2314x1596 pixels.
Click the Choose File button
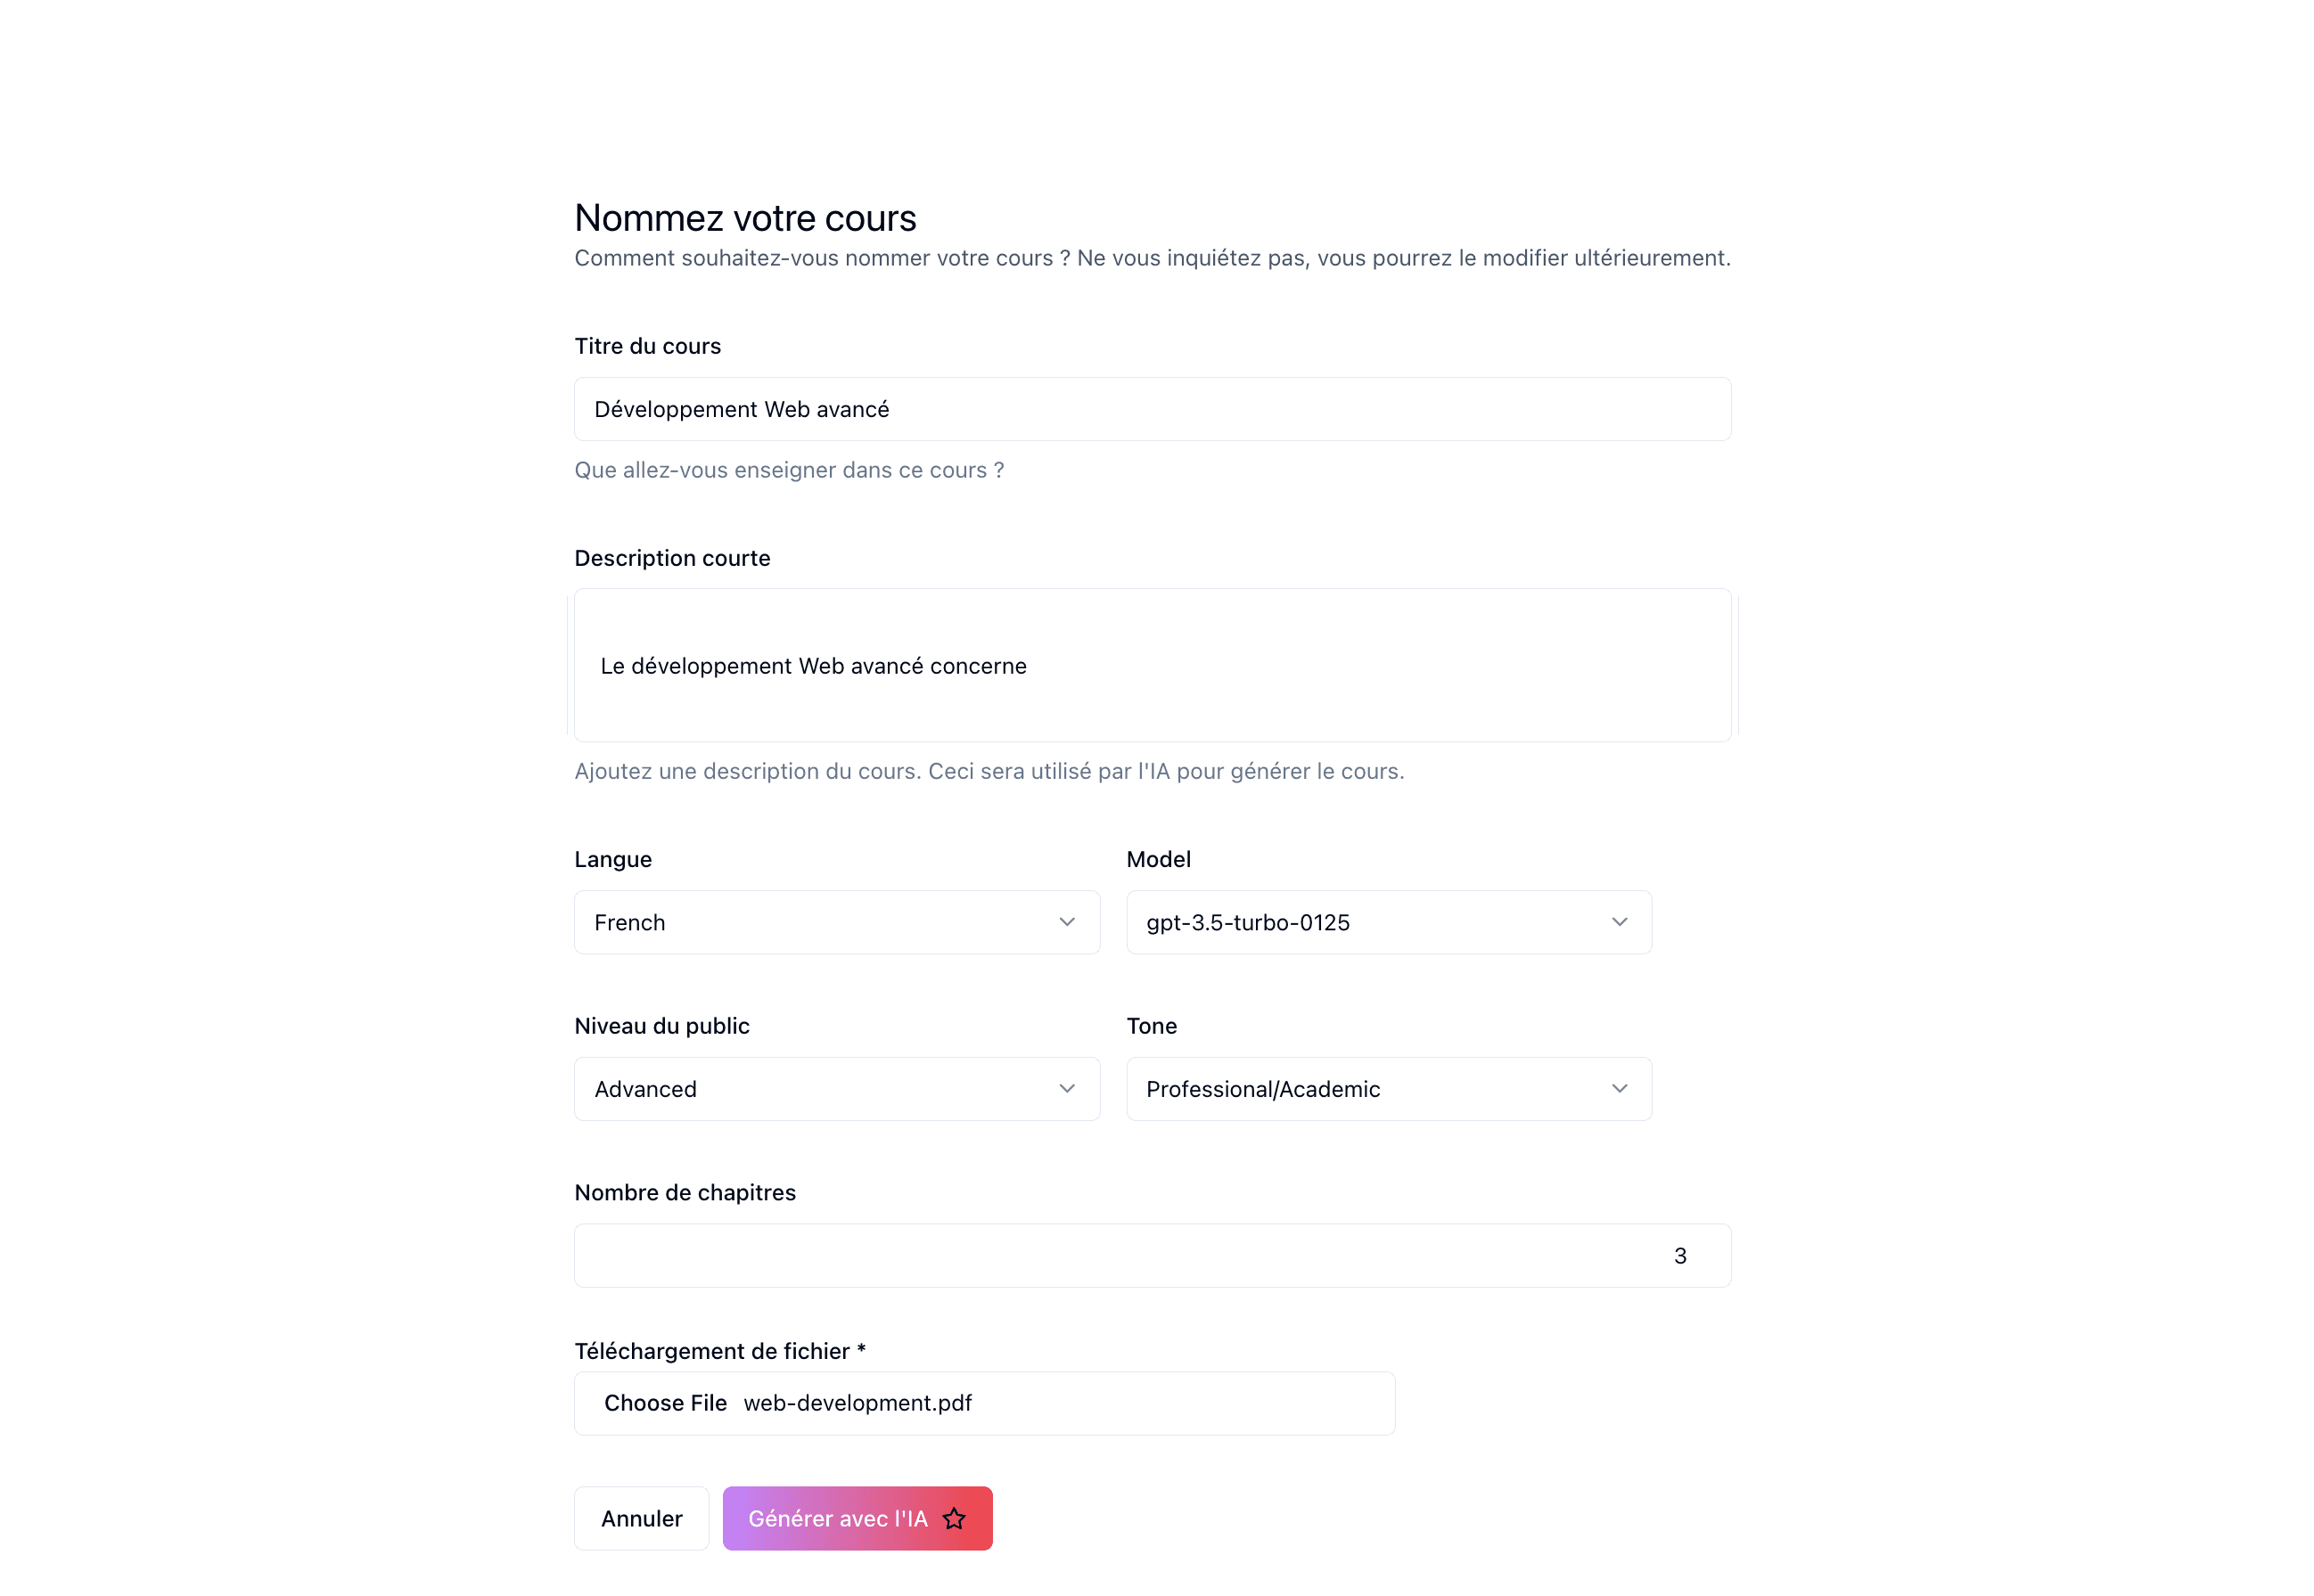click(x=665, y=1403)
